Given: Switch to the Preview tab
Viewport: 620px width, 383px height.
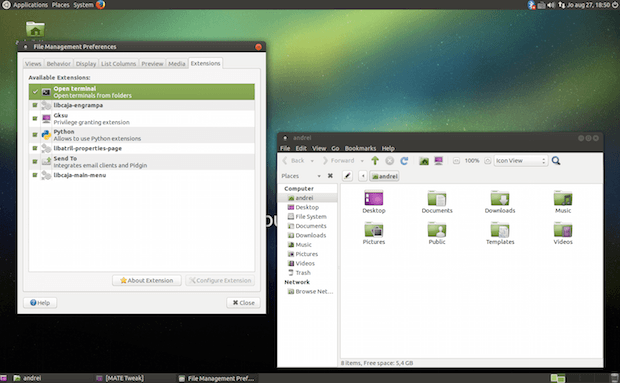Looking at the screenshot, I should (152, 64).
